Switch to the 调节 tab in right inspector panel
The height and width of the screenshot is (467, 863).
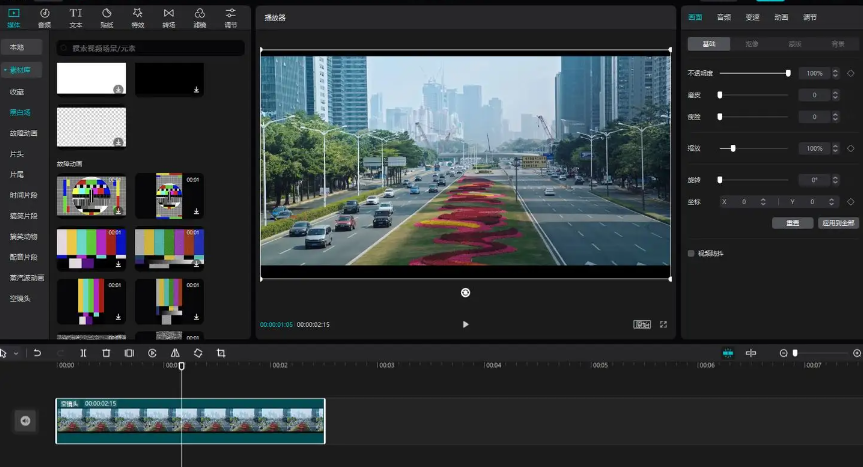810,17
